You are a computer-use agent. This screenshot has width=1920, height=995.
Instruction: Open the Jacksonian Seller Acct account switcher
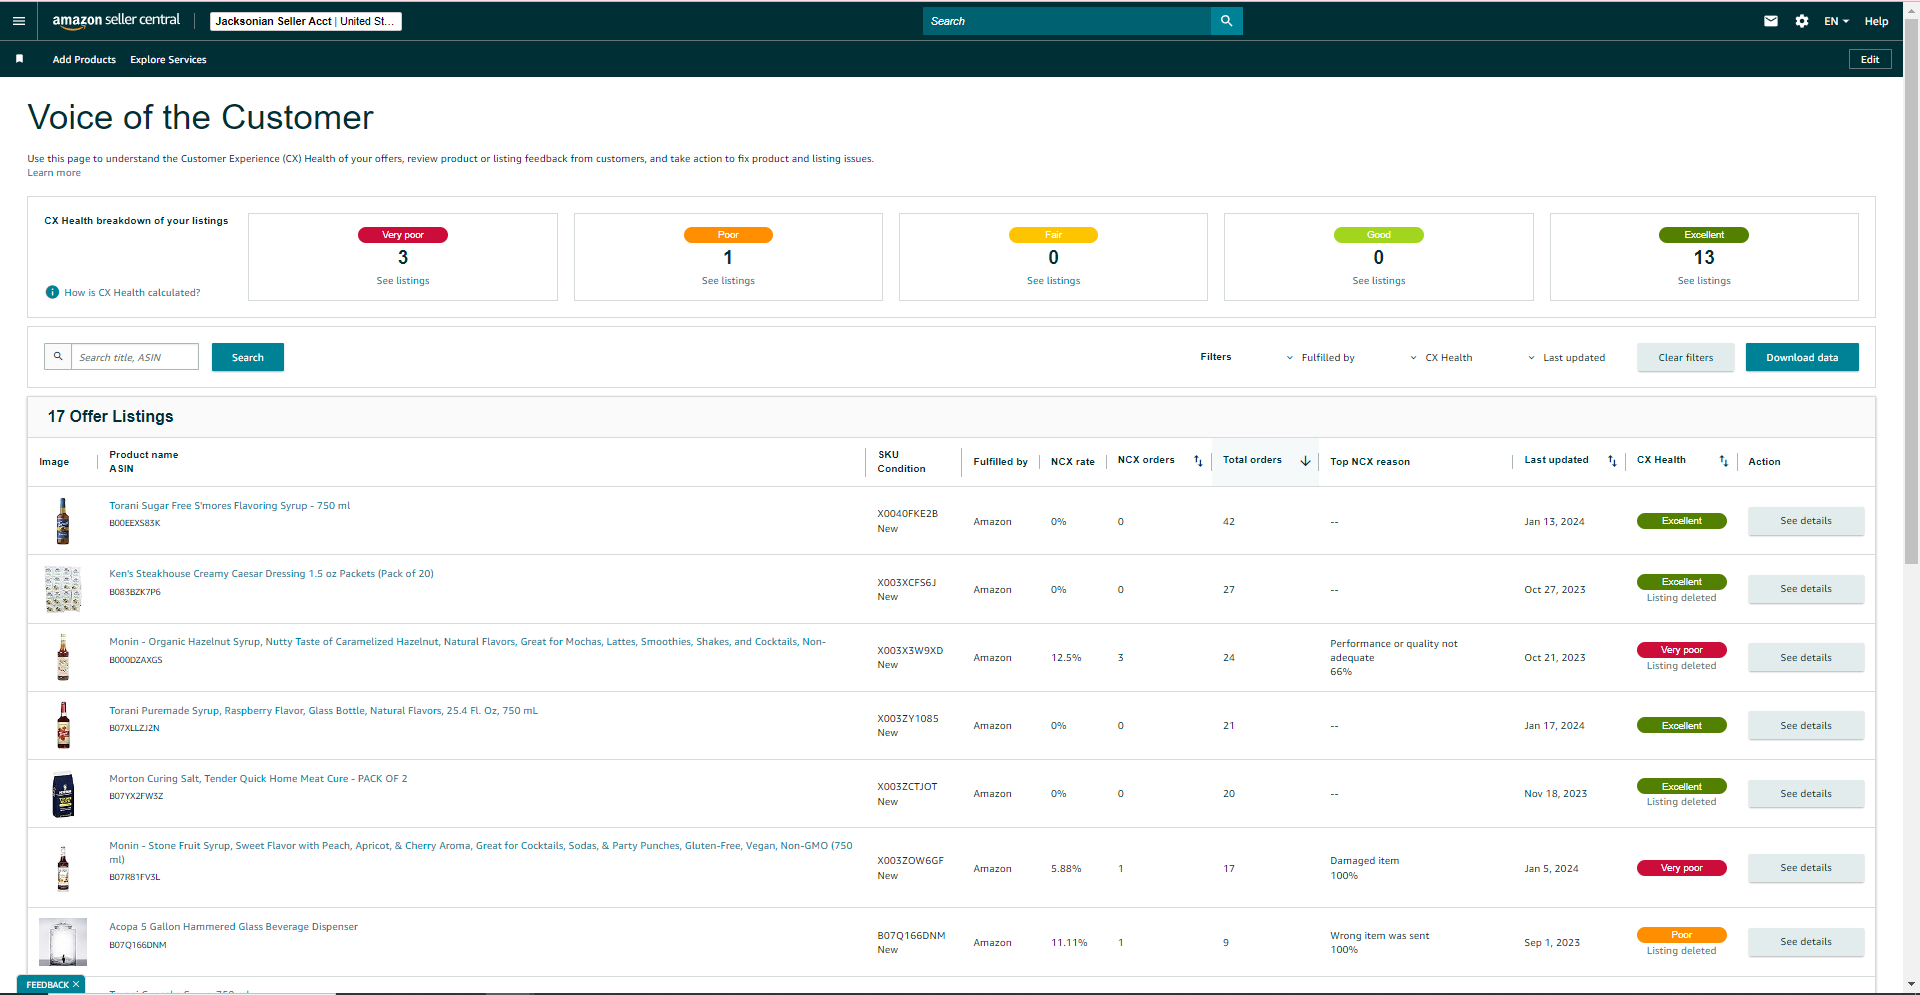coord(306,21)
